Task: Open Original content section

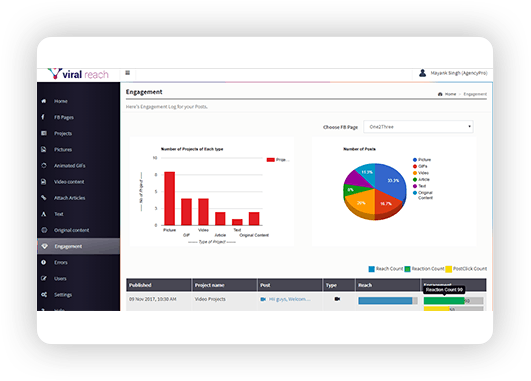Action: 72,230
